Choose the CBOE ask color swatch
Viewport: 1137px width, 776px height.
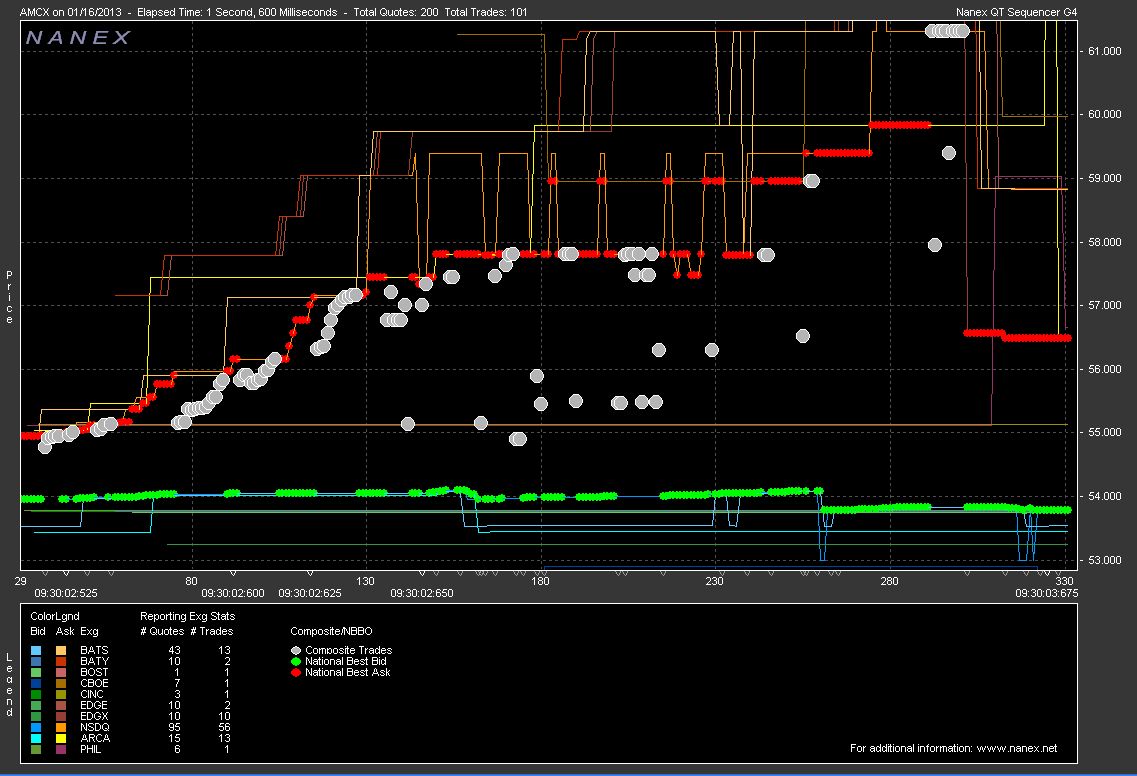coord(62,683)
